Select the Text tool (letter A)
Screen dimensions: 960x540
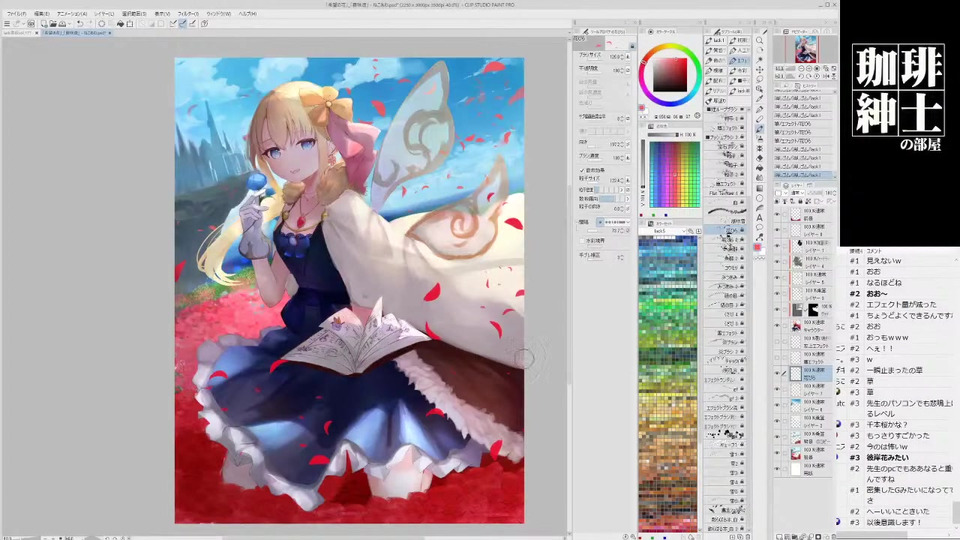pos(759,217)
